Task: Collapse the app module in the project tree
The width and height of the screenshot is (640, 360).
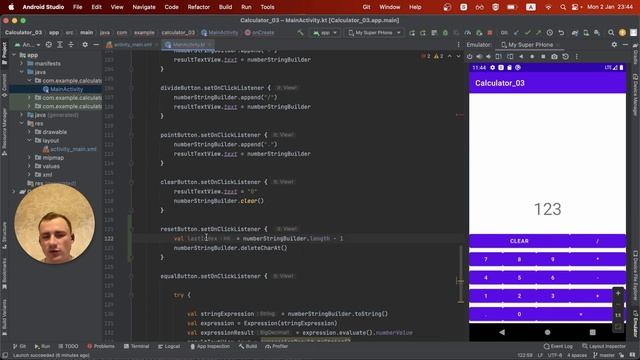Action: tap(14, 55)
